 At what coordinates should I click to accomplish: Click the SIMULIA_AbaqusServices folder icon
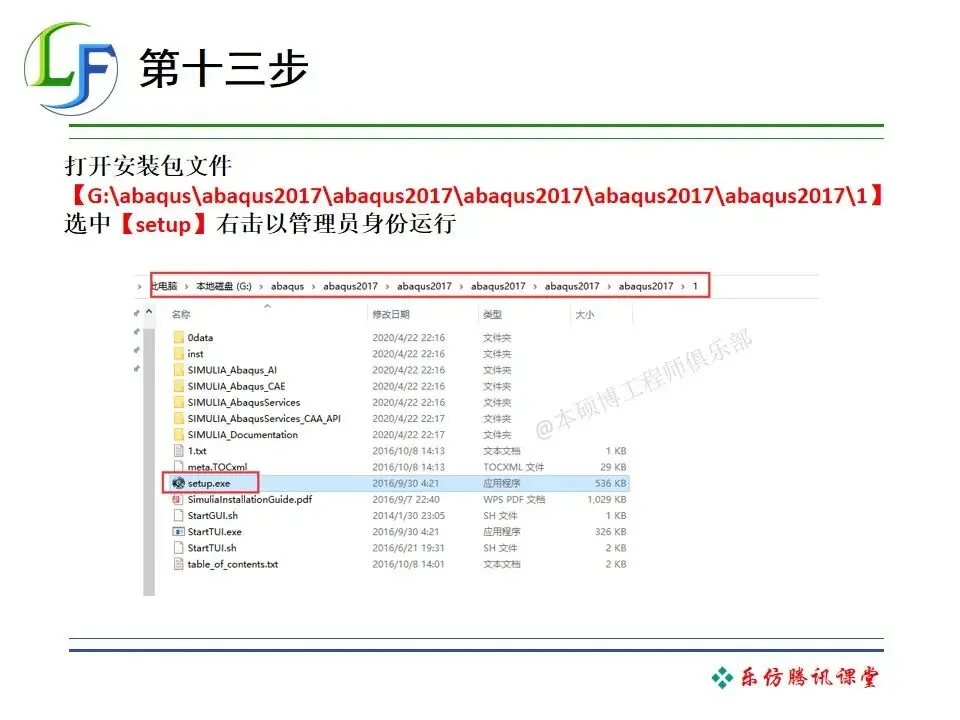coord(178,402)
